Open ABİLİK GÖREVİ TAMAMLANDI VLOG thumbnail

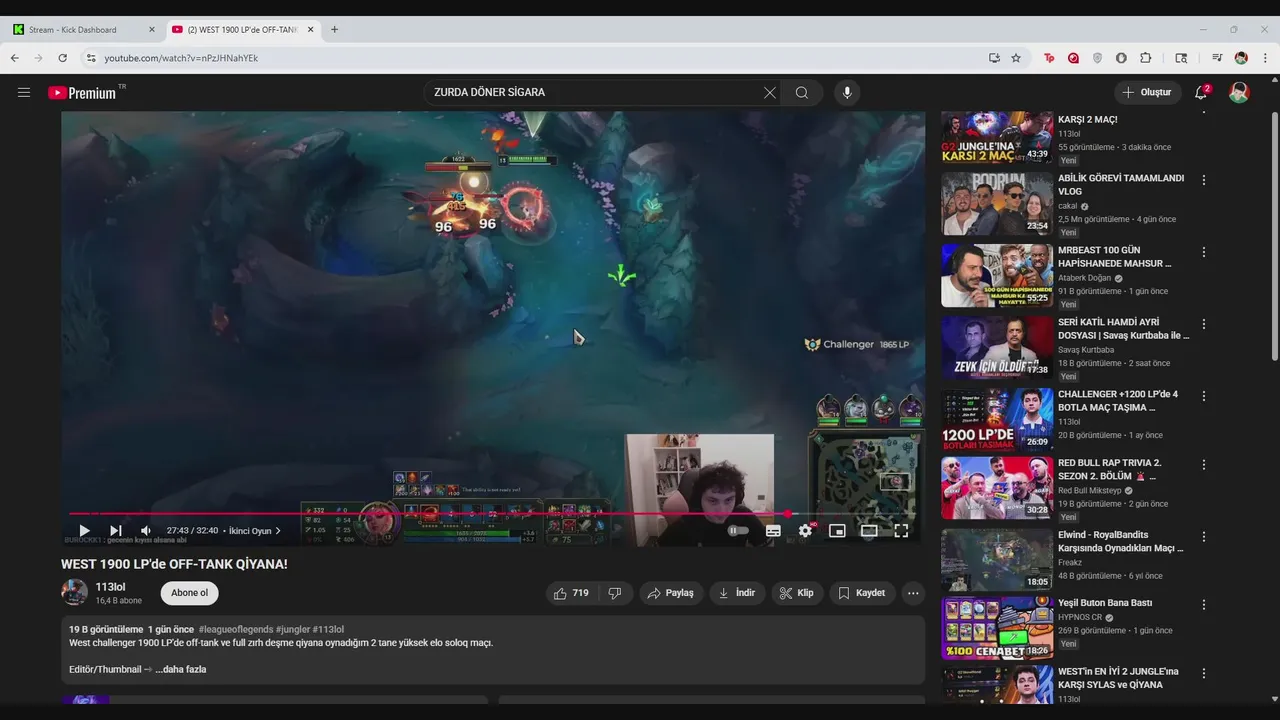click(x=997, y=204)
